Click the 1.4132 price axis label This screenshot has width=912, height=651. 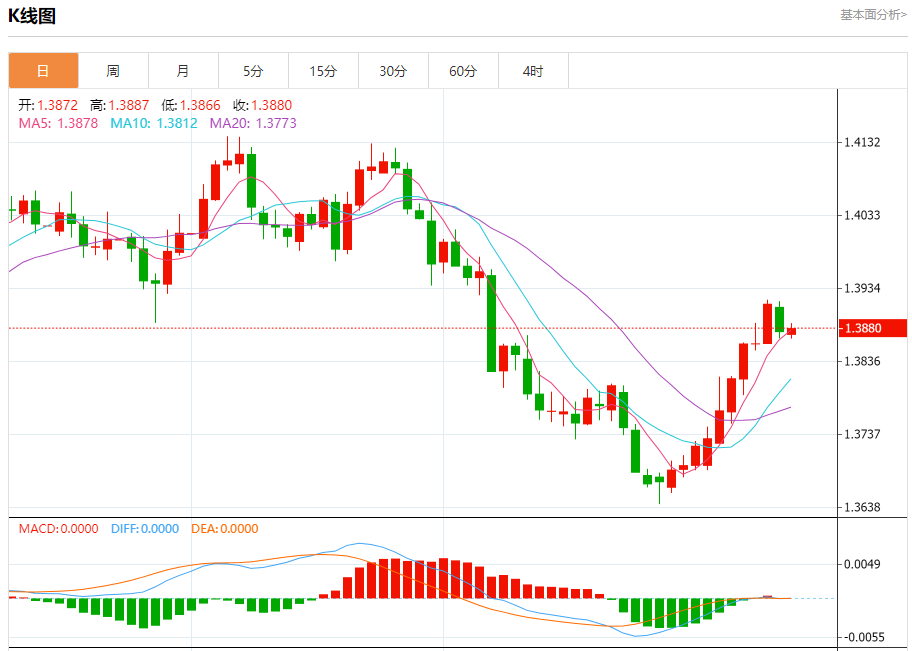861,142
